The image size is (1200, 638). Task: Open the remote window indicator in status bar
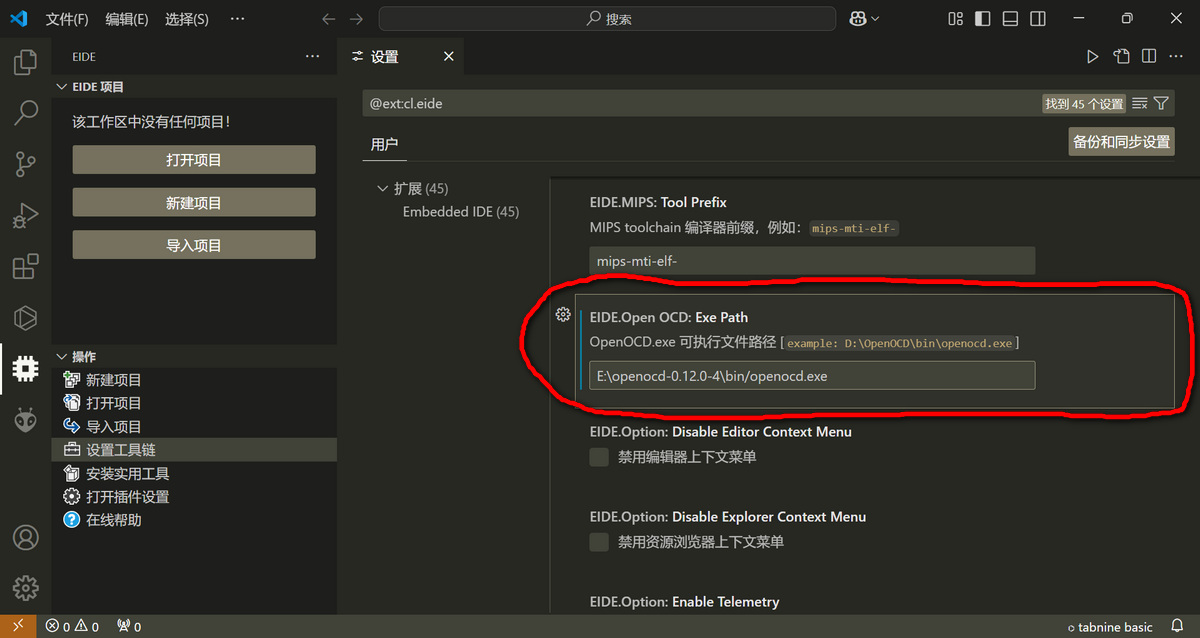coord(18,627)
